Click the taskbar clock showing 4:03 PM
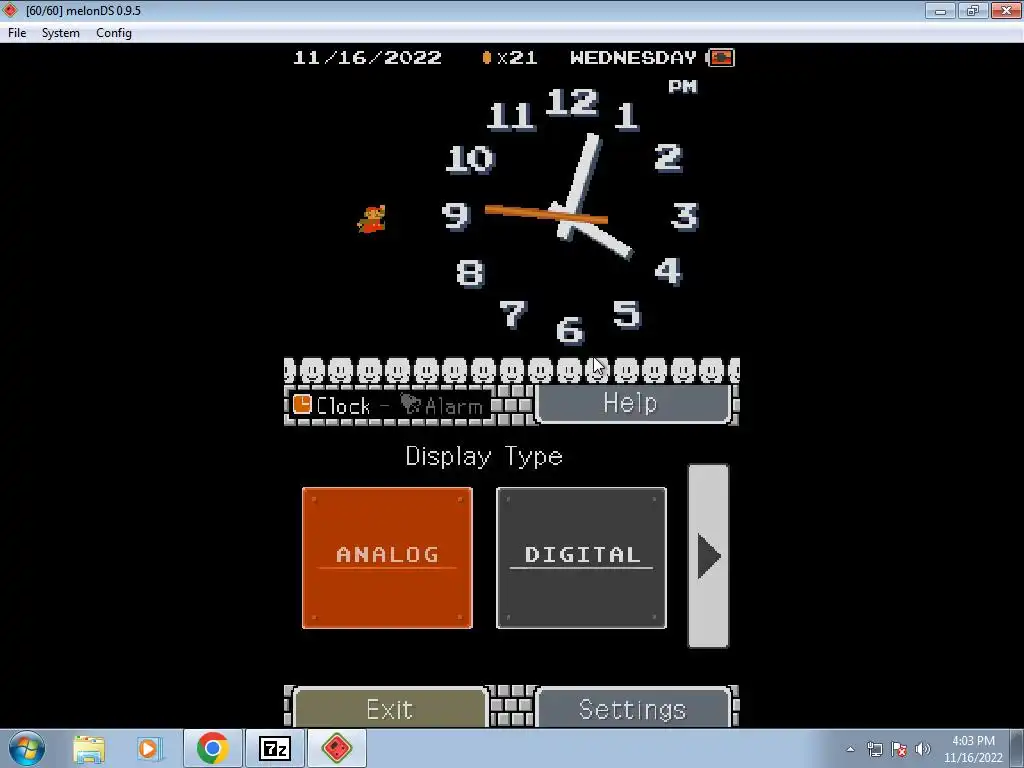 point(973,749)
